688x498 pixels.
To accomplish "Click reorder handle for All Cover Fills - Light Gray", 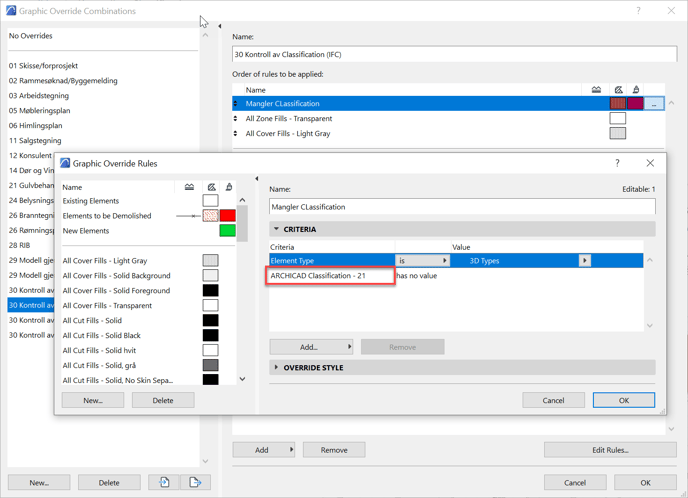I will pos(235,133).
